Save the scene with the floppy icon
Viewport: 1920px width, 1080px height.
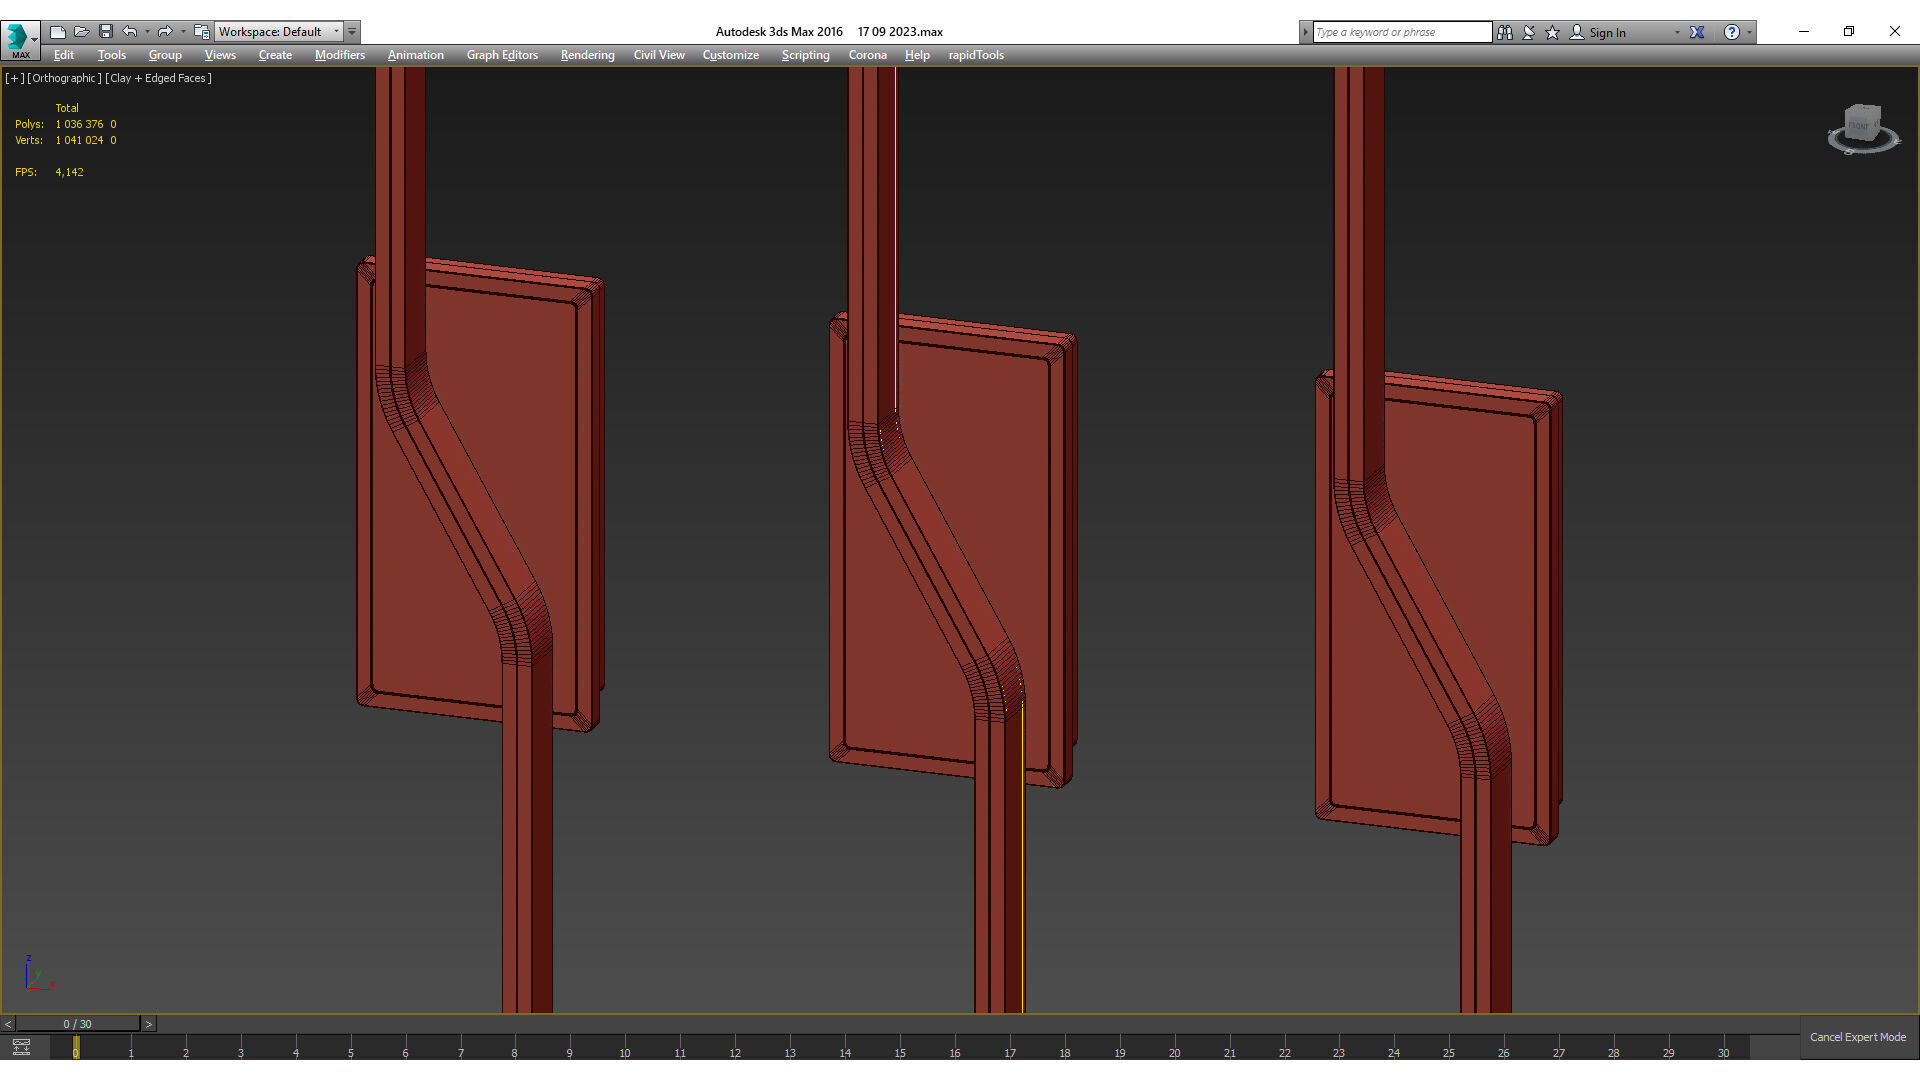105,32
